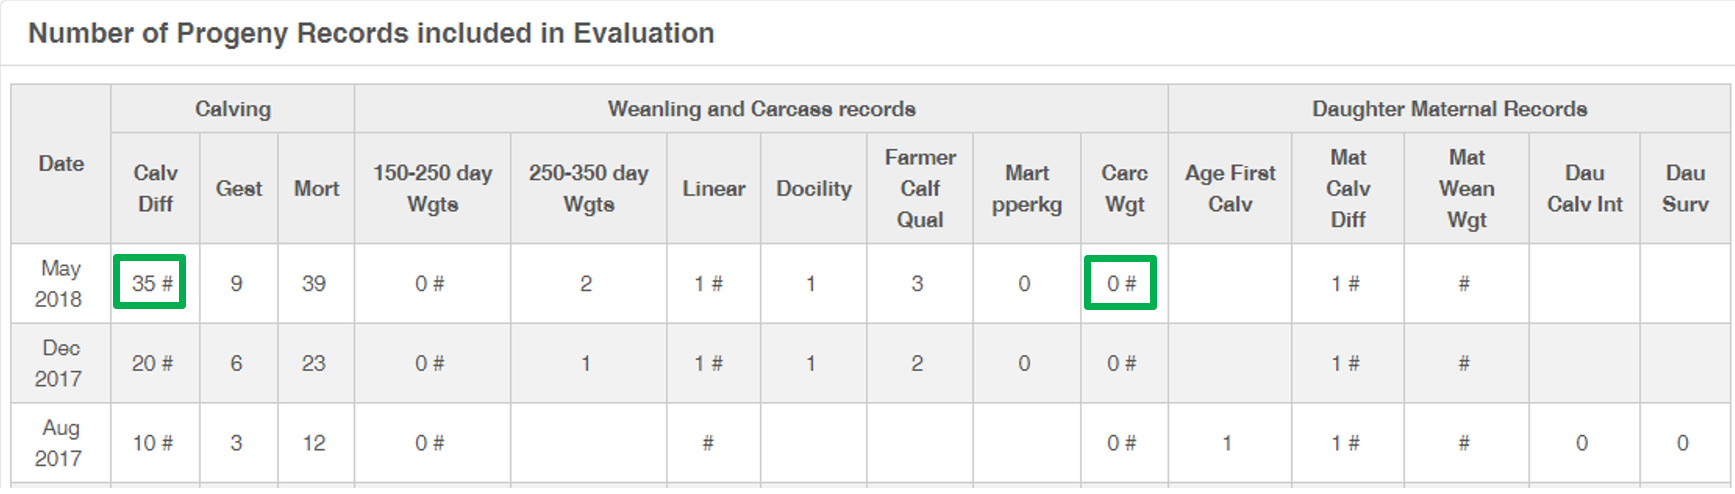
Task: Click the Dau Surv column header
Action: [1685, 188]
